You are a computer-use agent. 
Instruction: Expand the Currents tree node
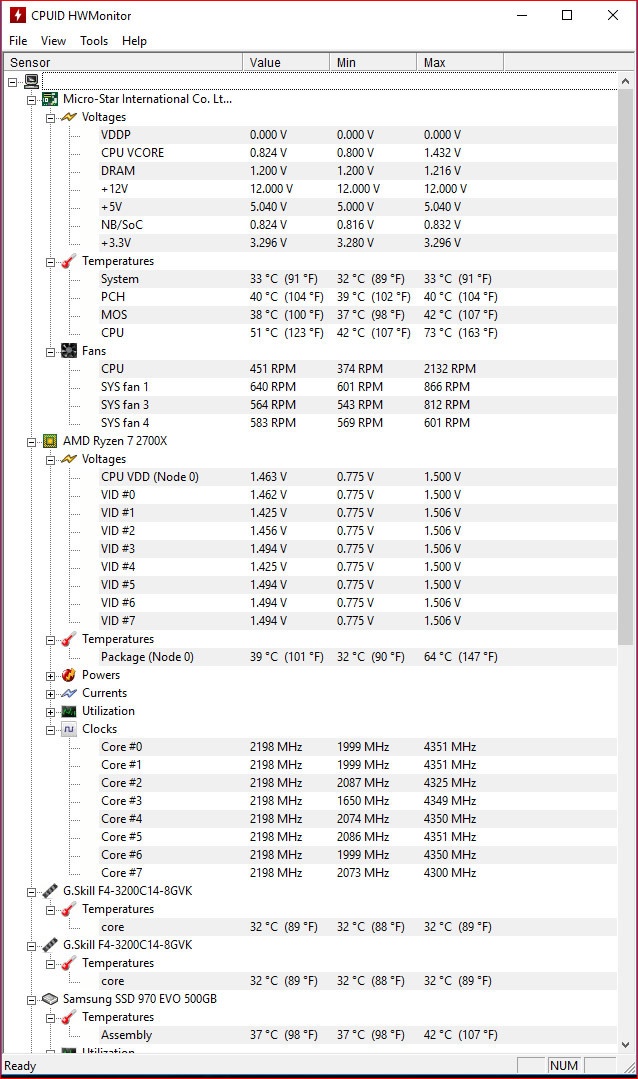51,693
